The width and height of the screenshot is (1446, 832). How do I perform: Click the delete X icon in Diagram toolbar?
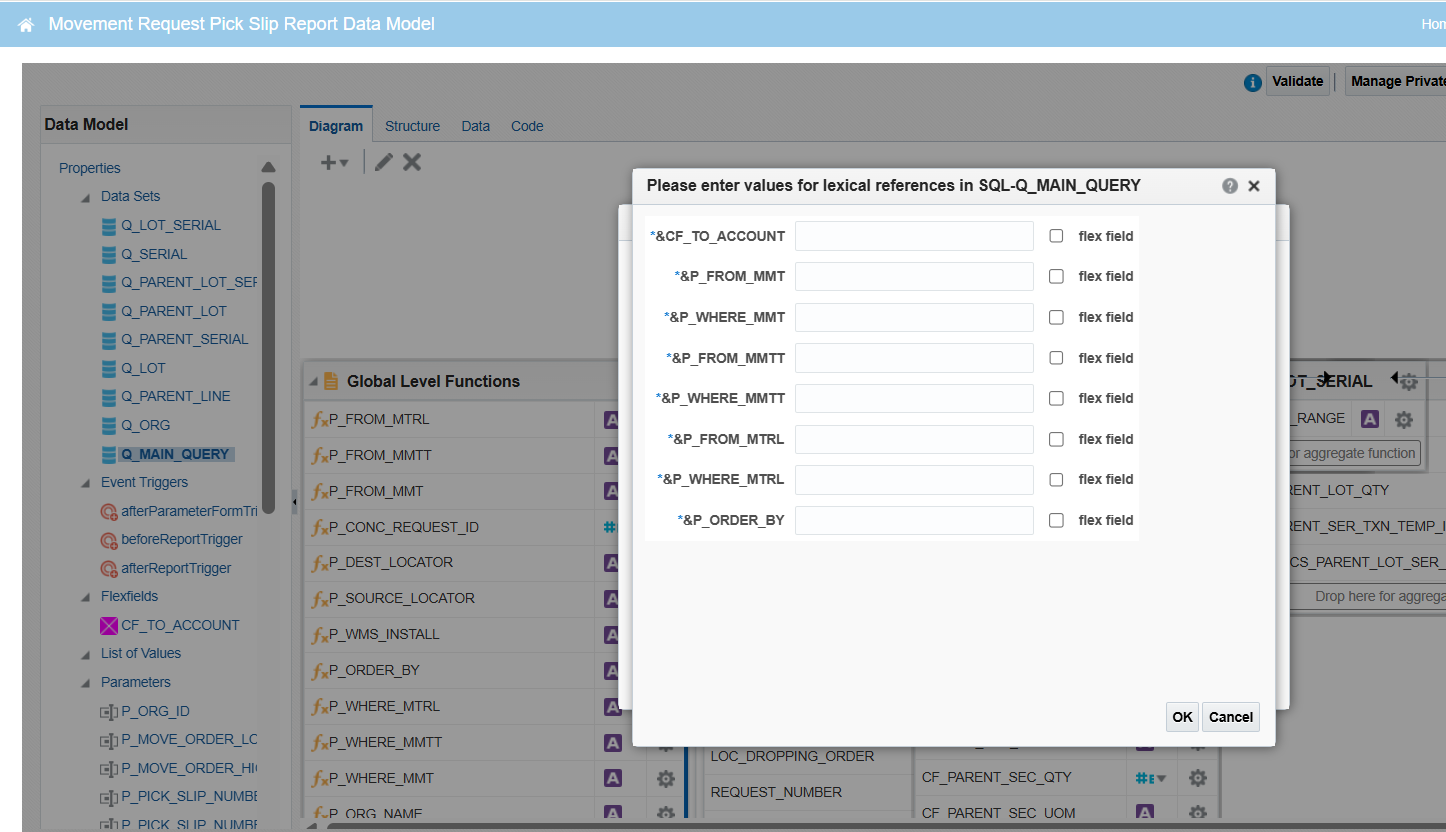[x=412, y=162]
